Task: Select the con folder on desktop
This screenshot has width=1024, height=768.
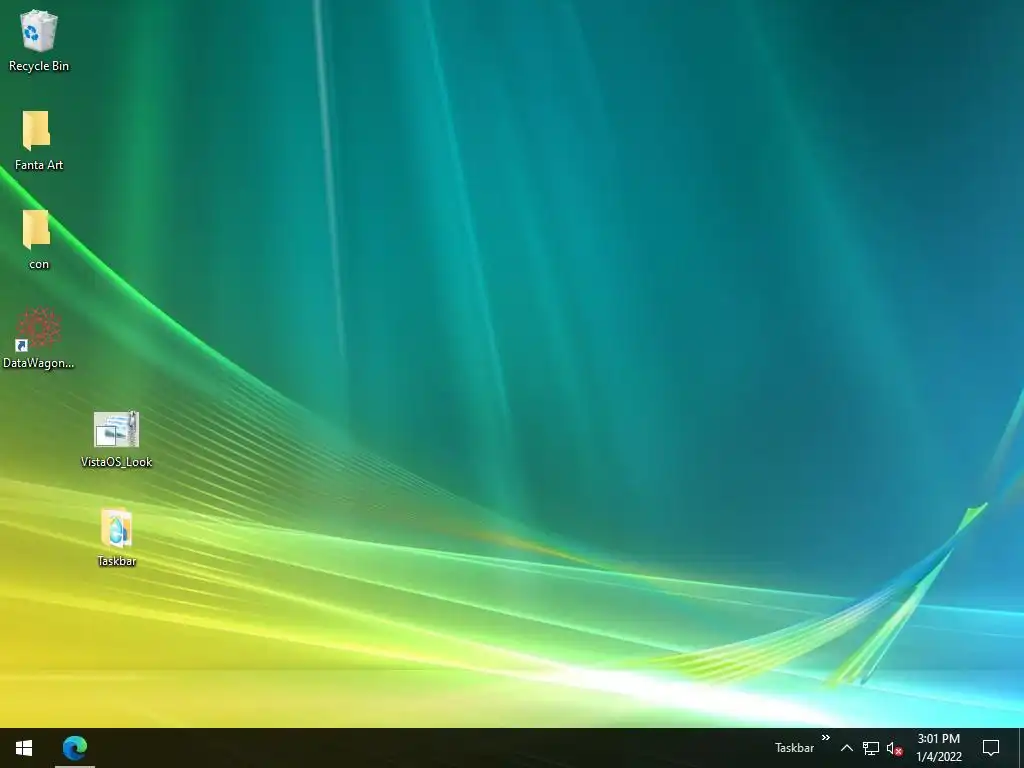Action: [37, 230]
